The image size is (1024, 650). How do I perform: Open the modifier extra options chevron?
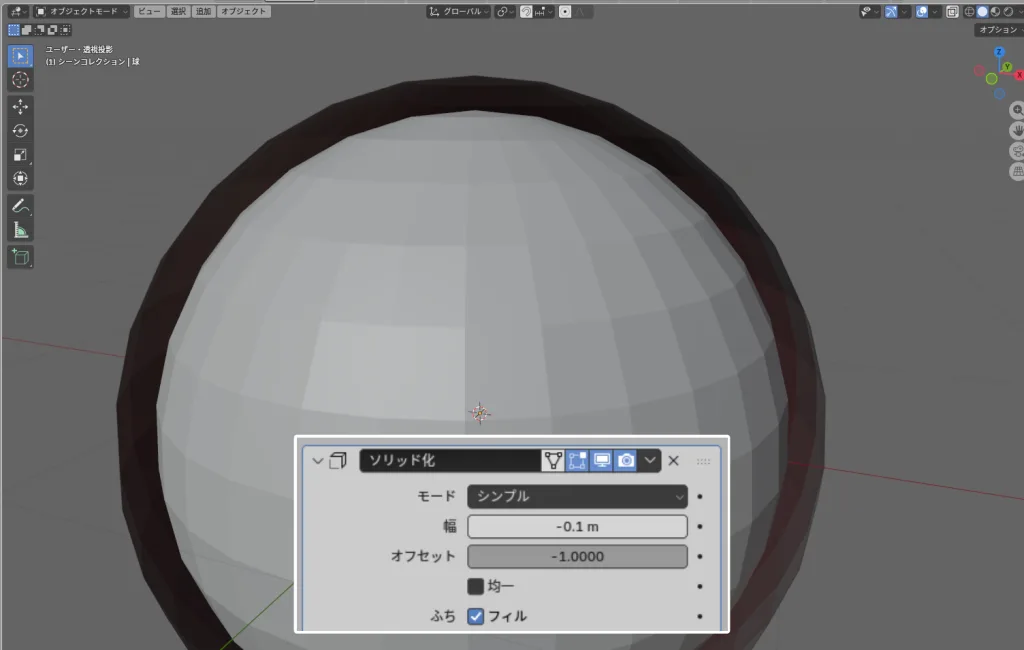[x=650, y=461]
